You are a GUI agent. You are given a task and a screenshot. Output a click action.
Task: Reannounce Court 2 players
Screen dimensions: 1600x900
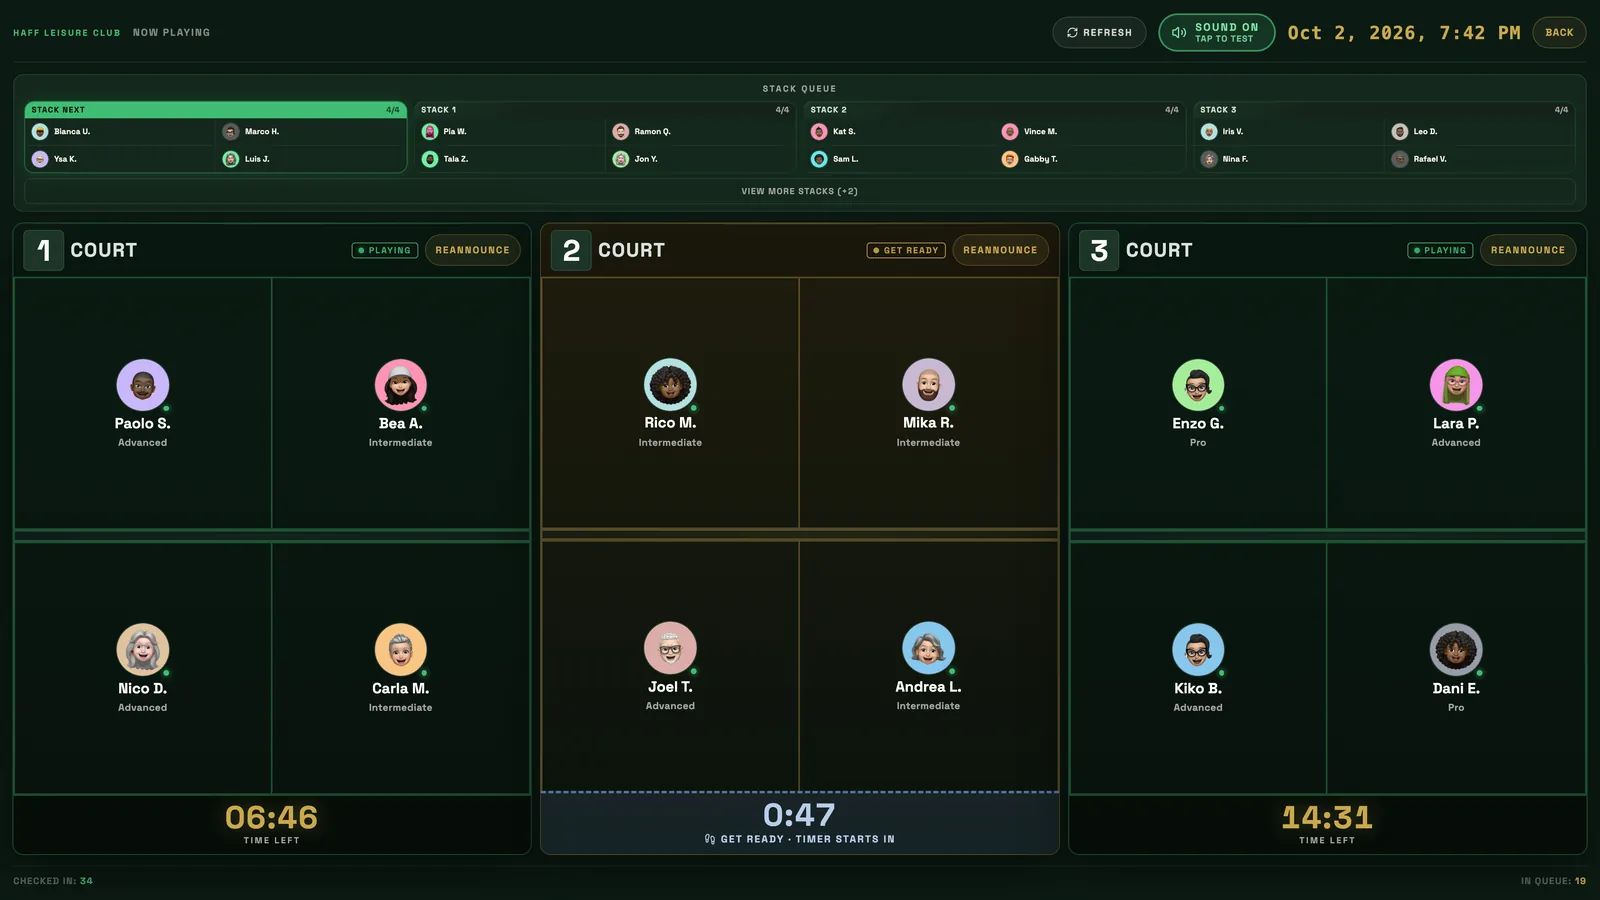(x=1000, y=250)
